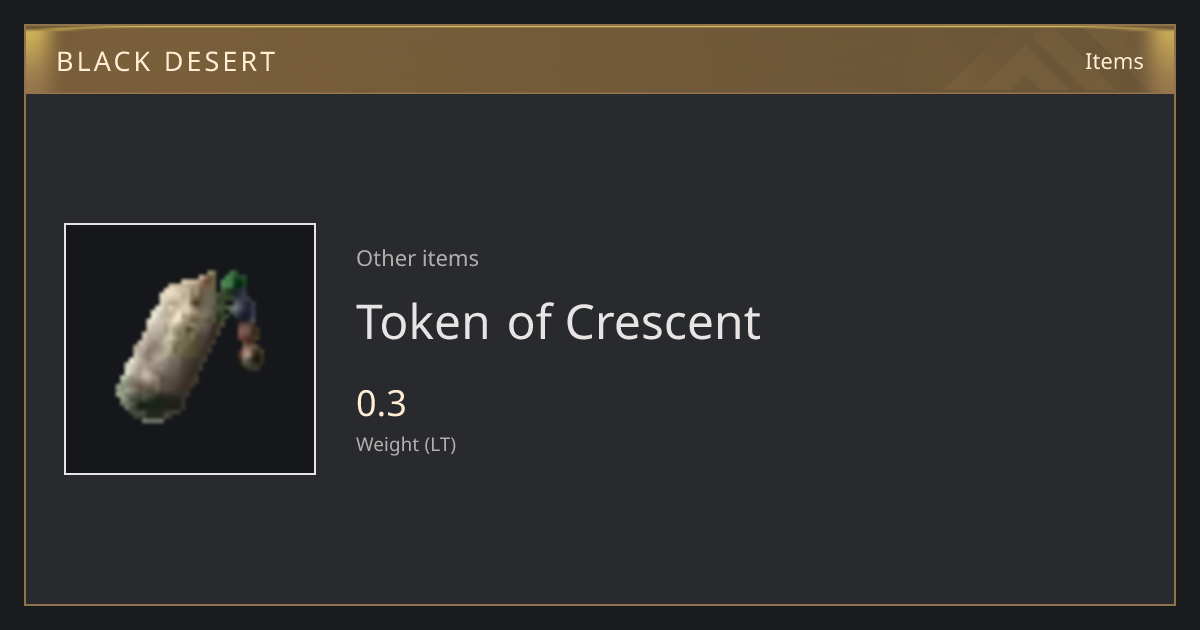Click the word BLACK in the header

tap(104, 62)
